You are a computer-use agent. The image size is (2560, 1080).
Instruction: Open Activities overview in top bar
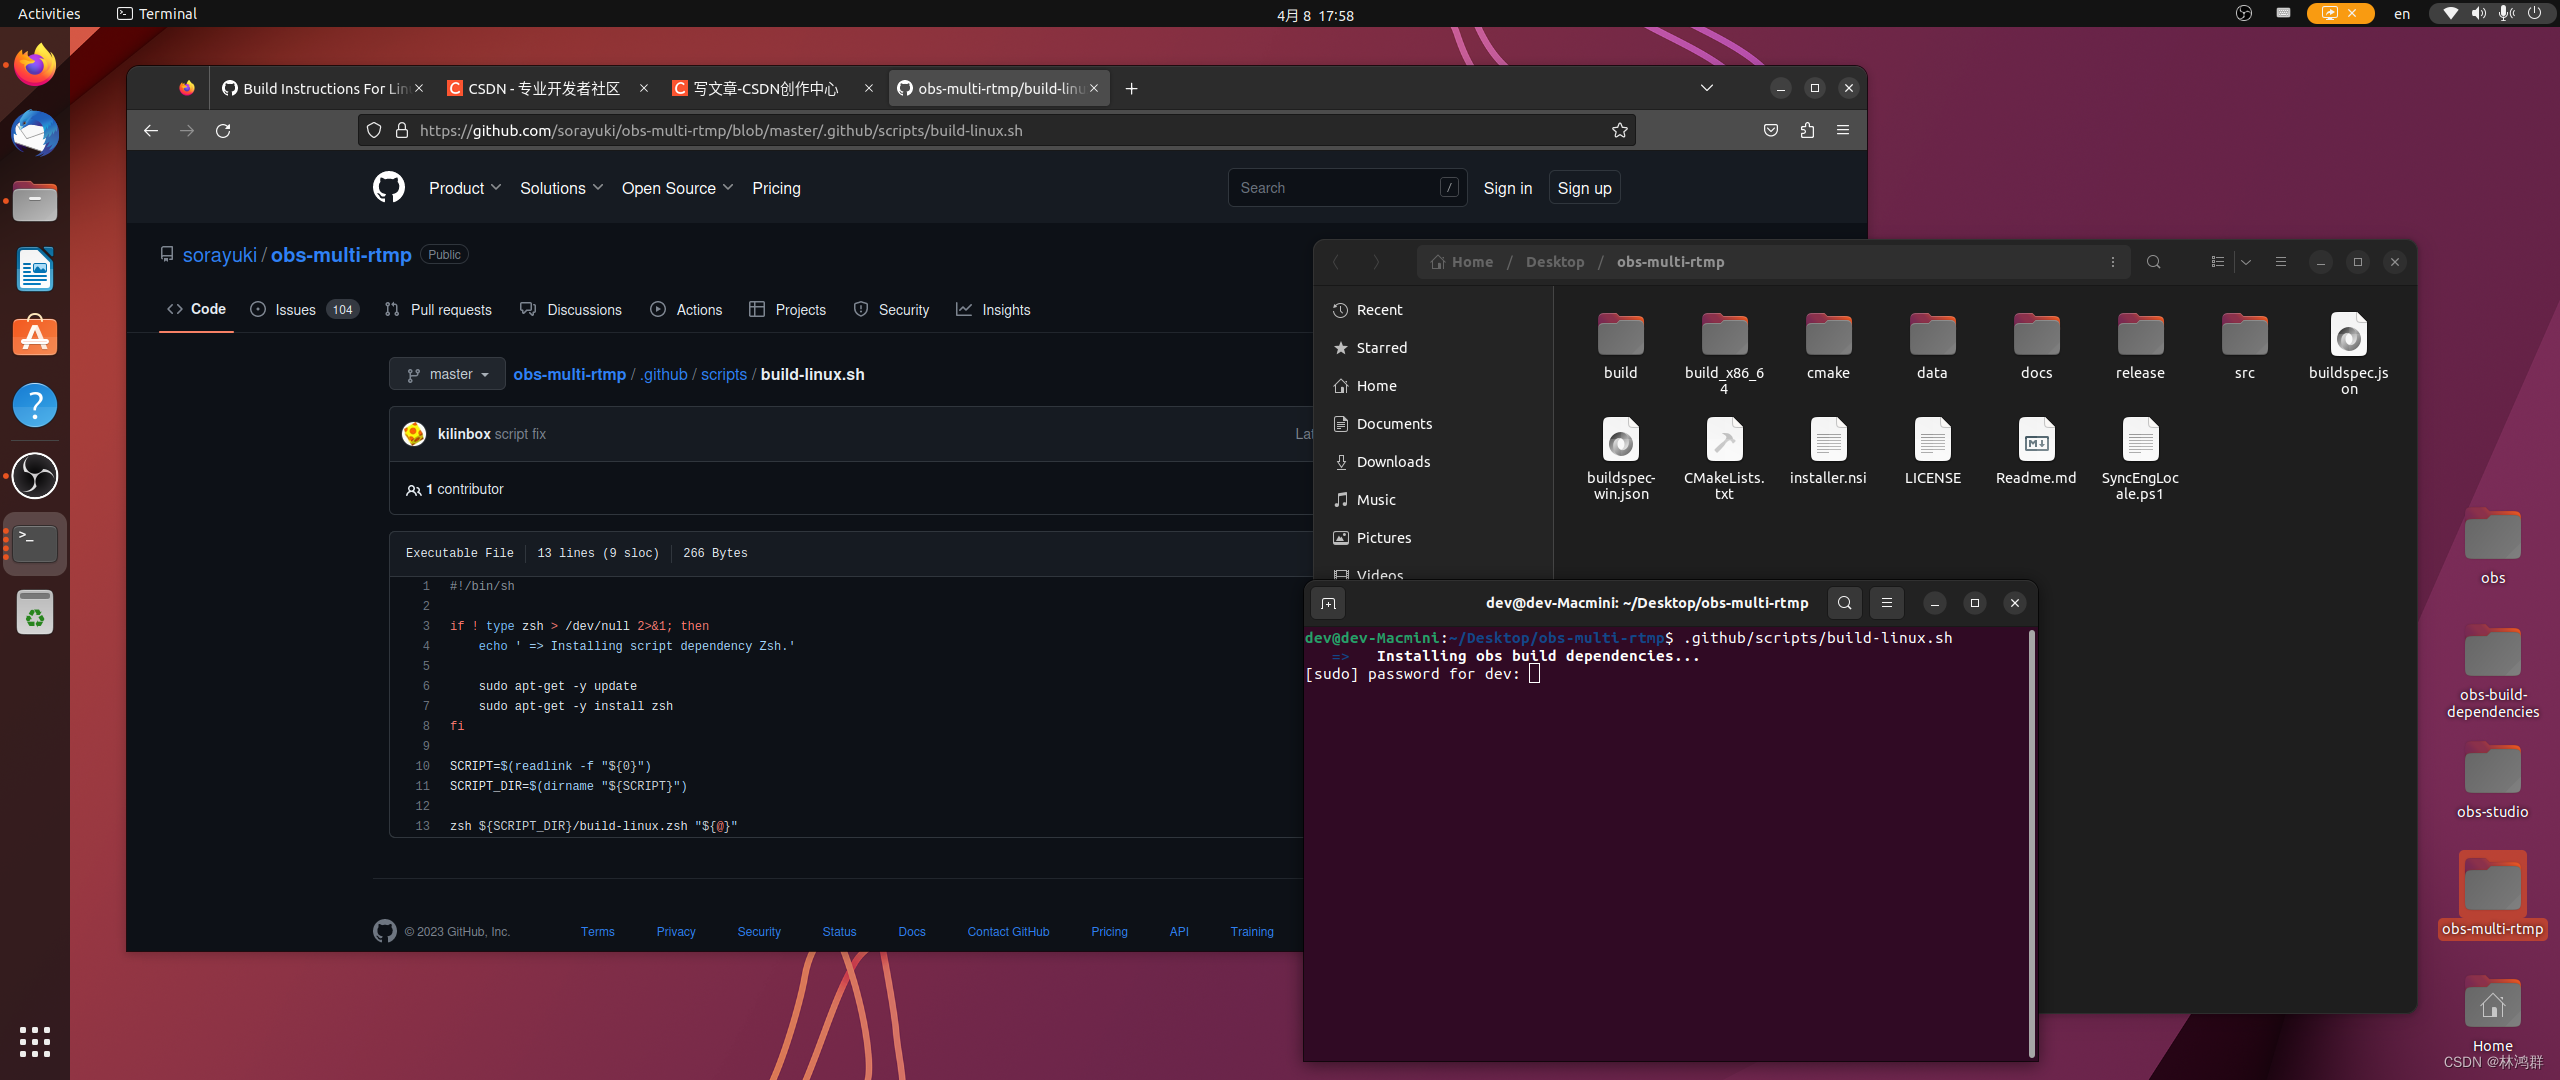(49, 14)
